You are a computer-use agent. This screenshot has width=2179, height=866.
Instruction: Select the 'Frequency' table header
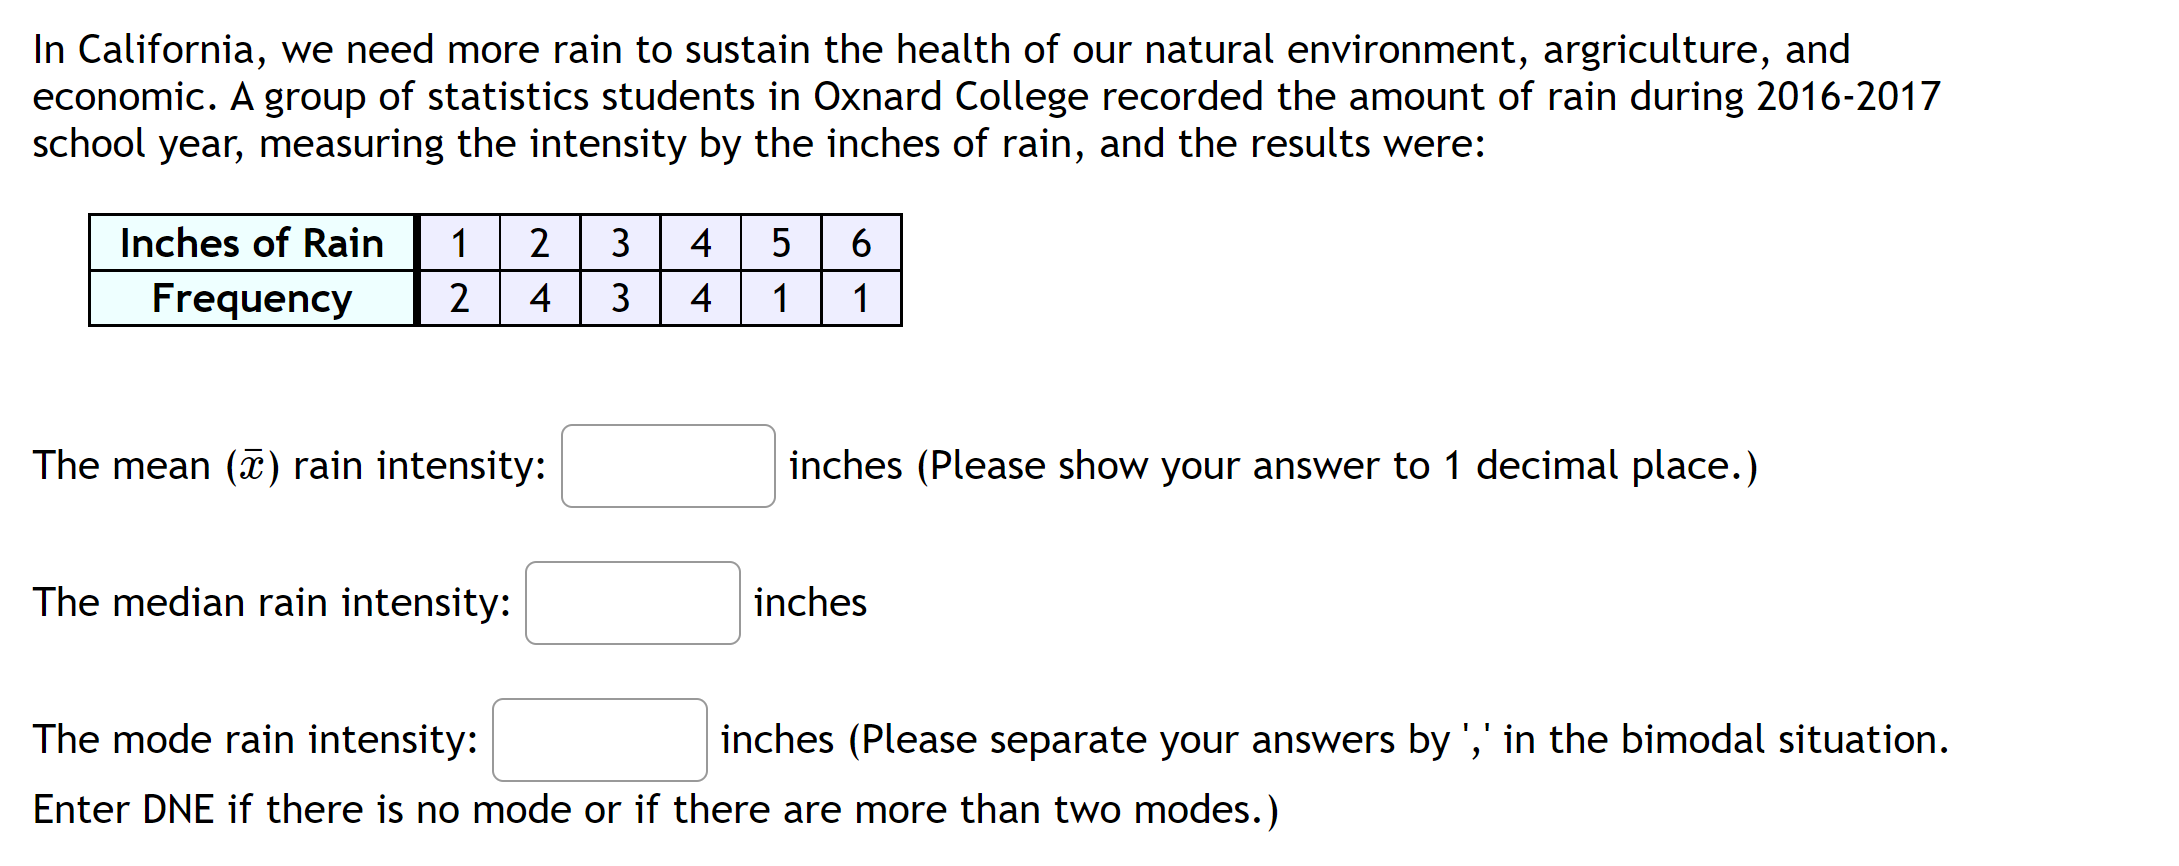pos(251,297)
